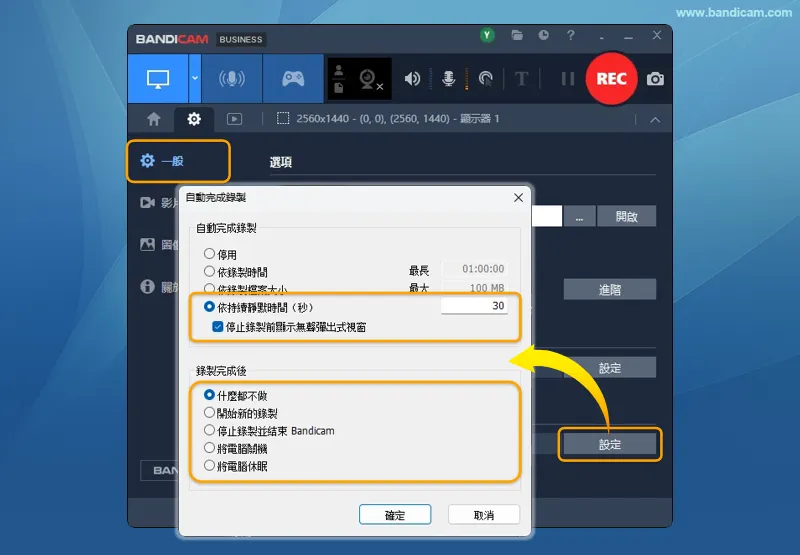
Task: Open the settings gear tab
Action: [194, 119]
